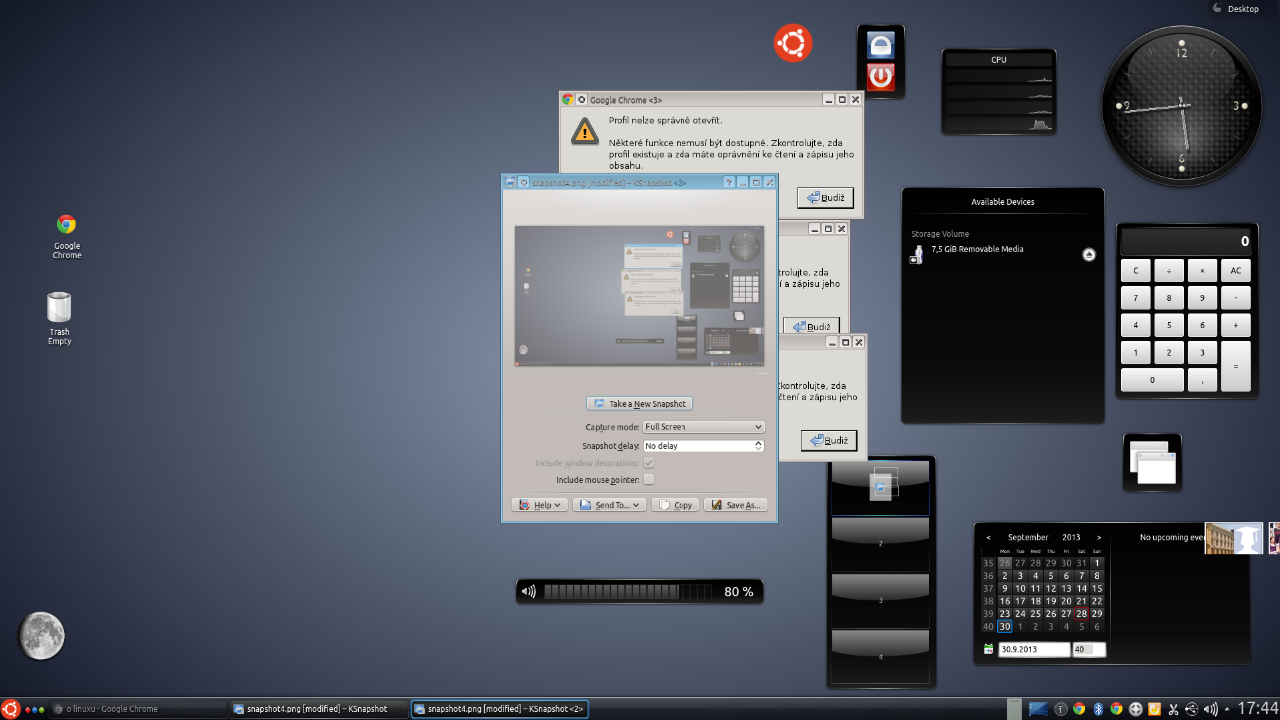
Task: Click the volume level bar at 80%
Action: coord(628,592)
